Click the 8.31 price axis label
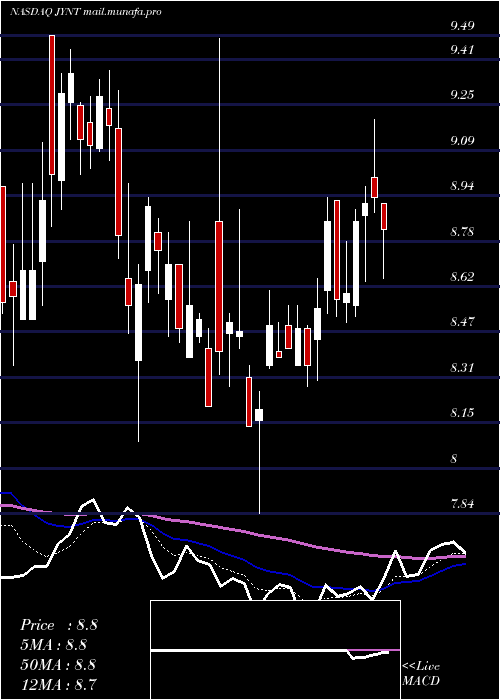Image resolution: width=500 pixels, height=700 pixels. point(462,368)
